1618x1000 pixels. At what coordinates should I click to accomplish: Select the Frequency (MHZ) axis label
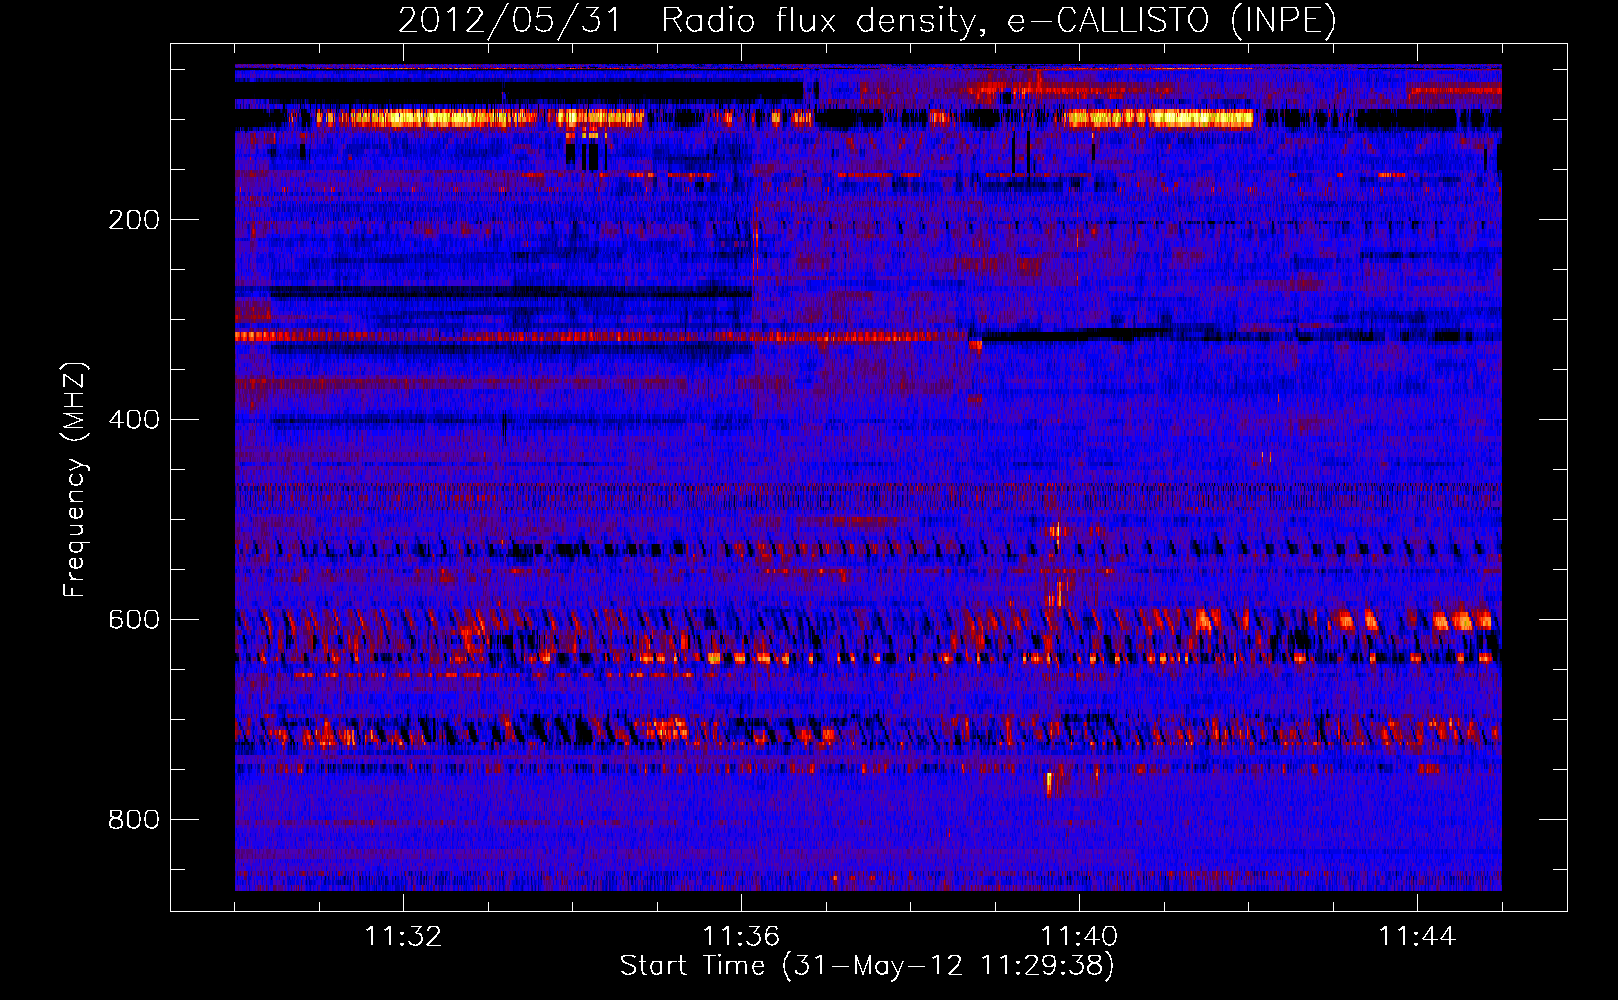[x=74, y=480]
